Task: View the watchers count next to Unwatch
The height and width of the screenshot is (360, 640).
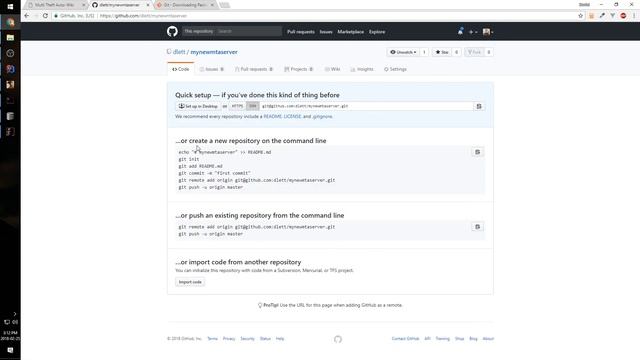Action: point(424,52)
